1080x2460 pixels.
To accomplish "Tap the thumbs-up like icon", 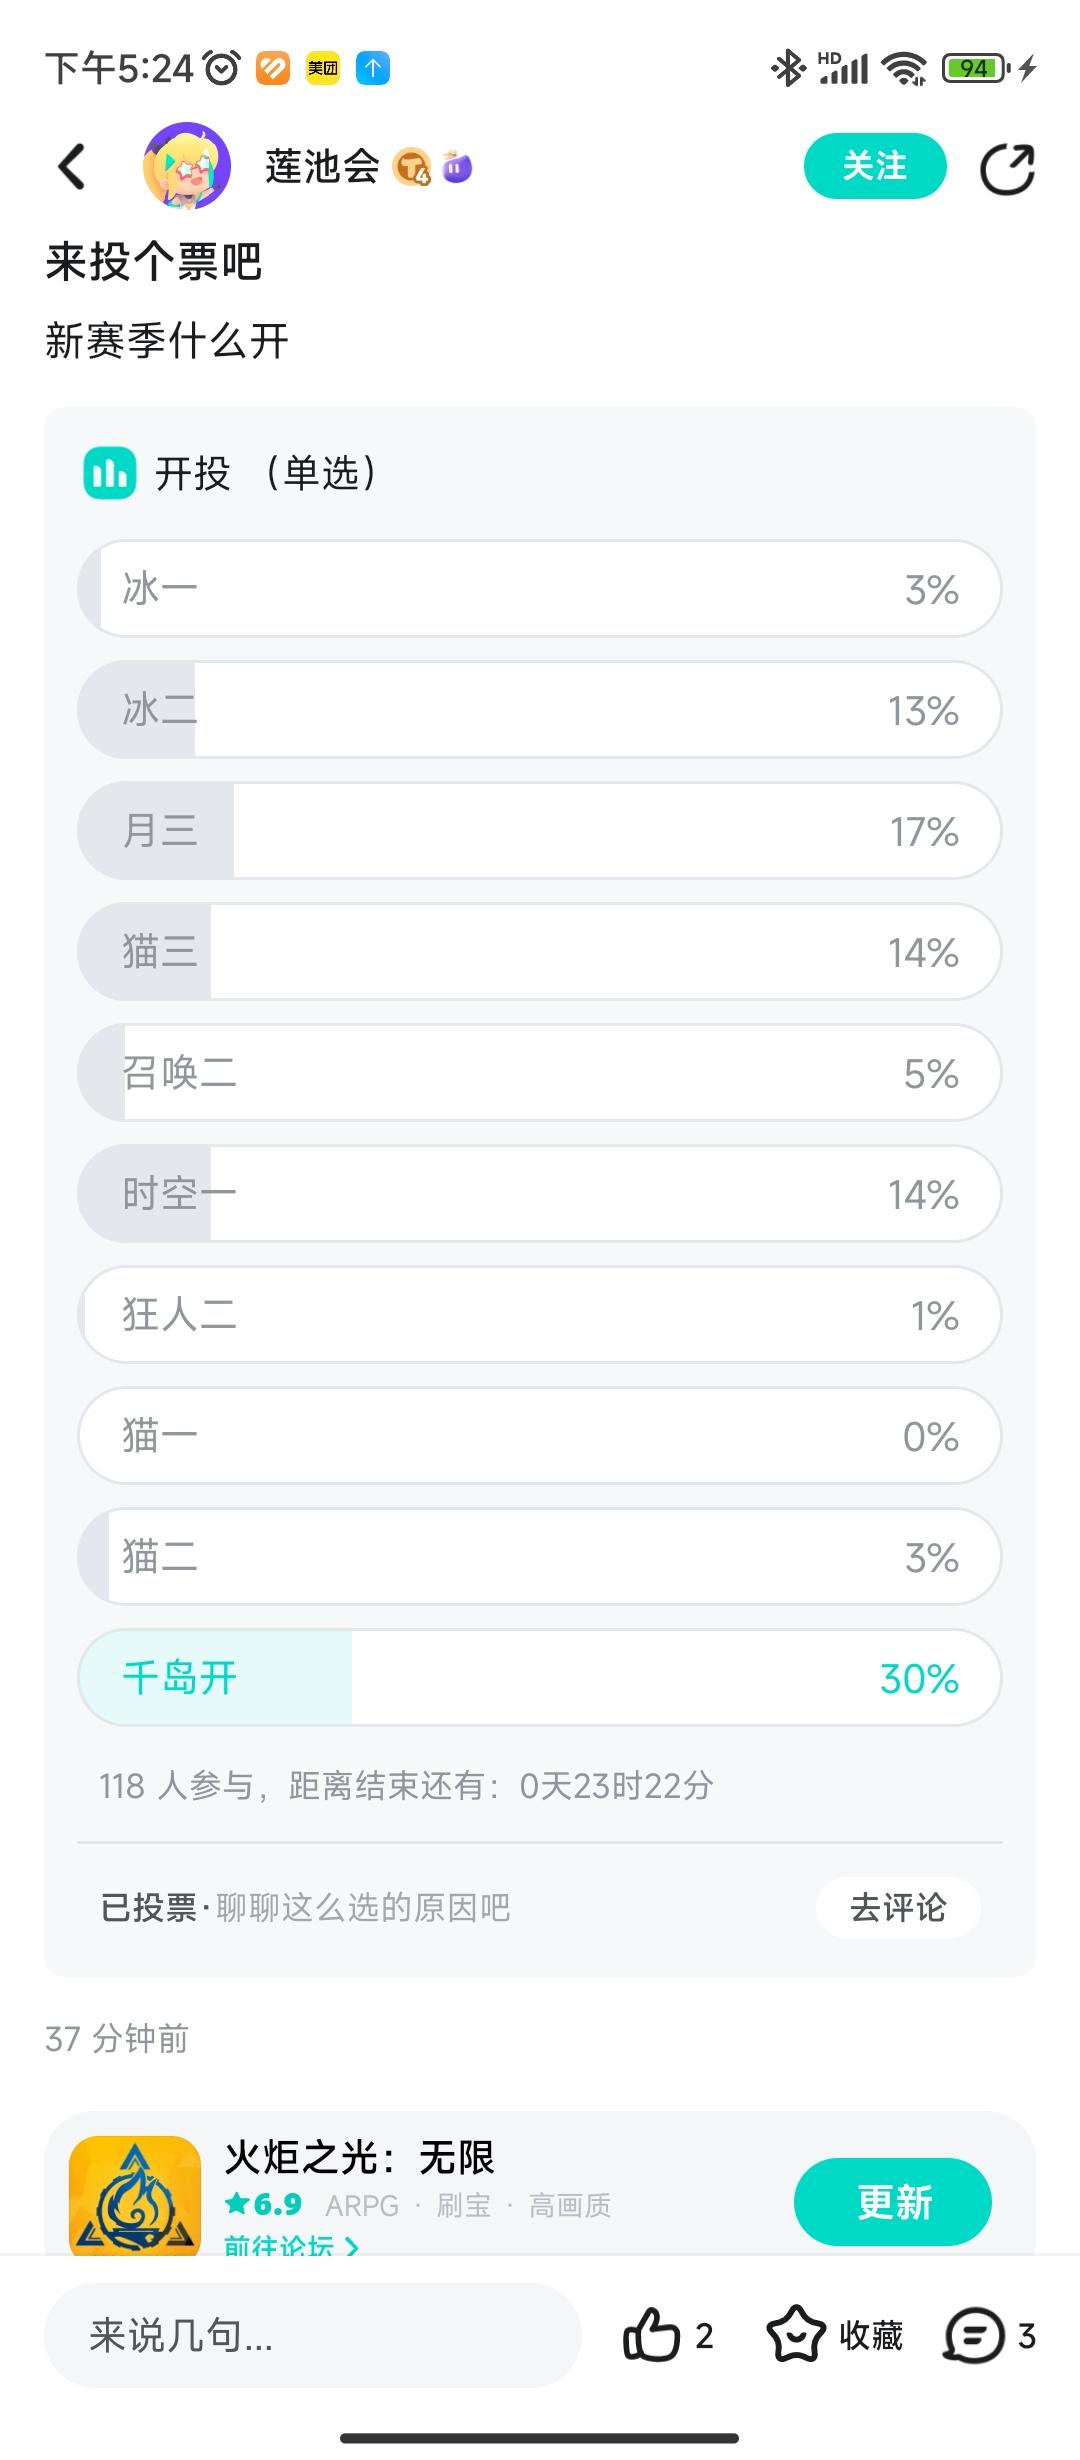I will (651, 2336).
